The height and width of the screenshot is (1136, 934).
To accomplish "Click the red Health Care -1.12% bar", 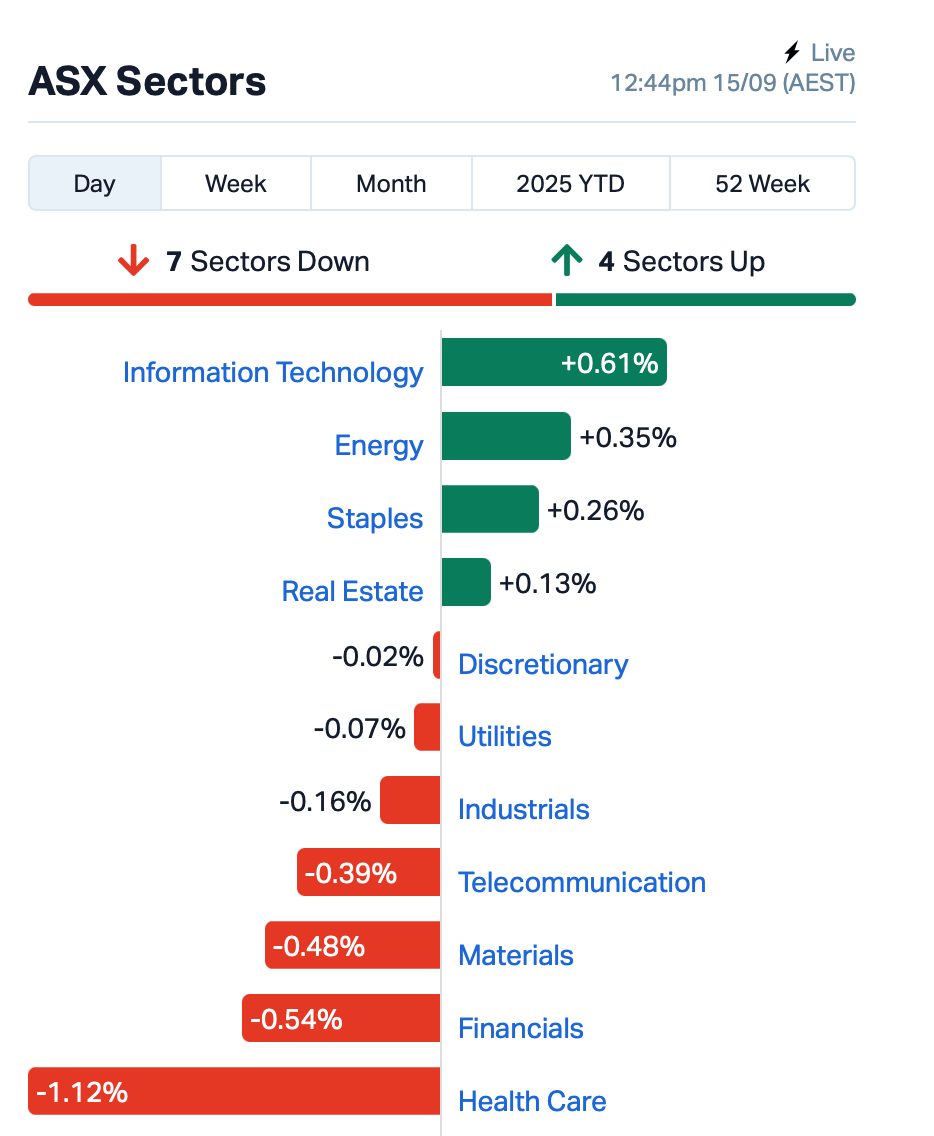I will 234,1091.
